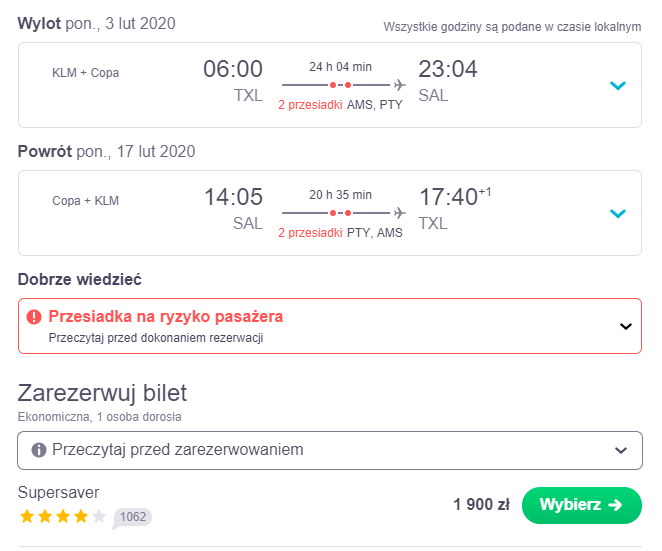The height and width of the screenshot is (551, 662).
Task: Click the fifth empty rating star
Action: [99, 516]
